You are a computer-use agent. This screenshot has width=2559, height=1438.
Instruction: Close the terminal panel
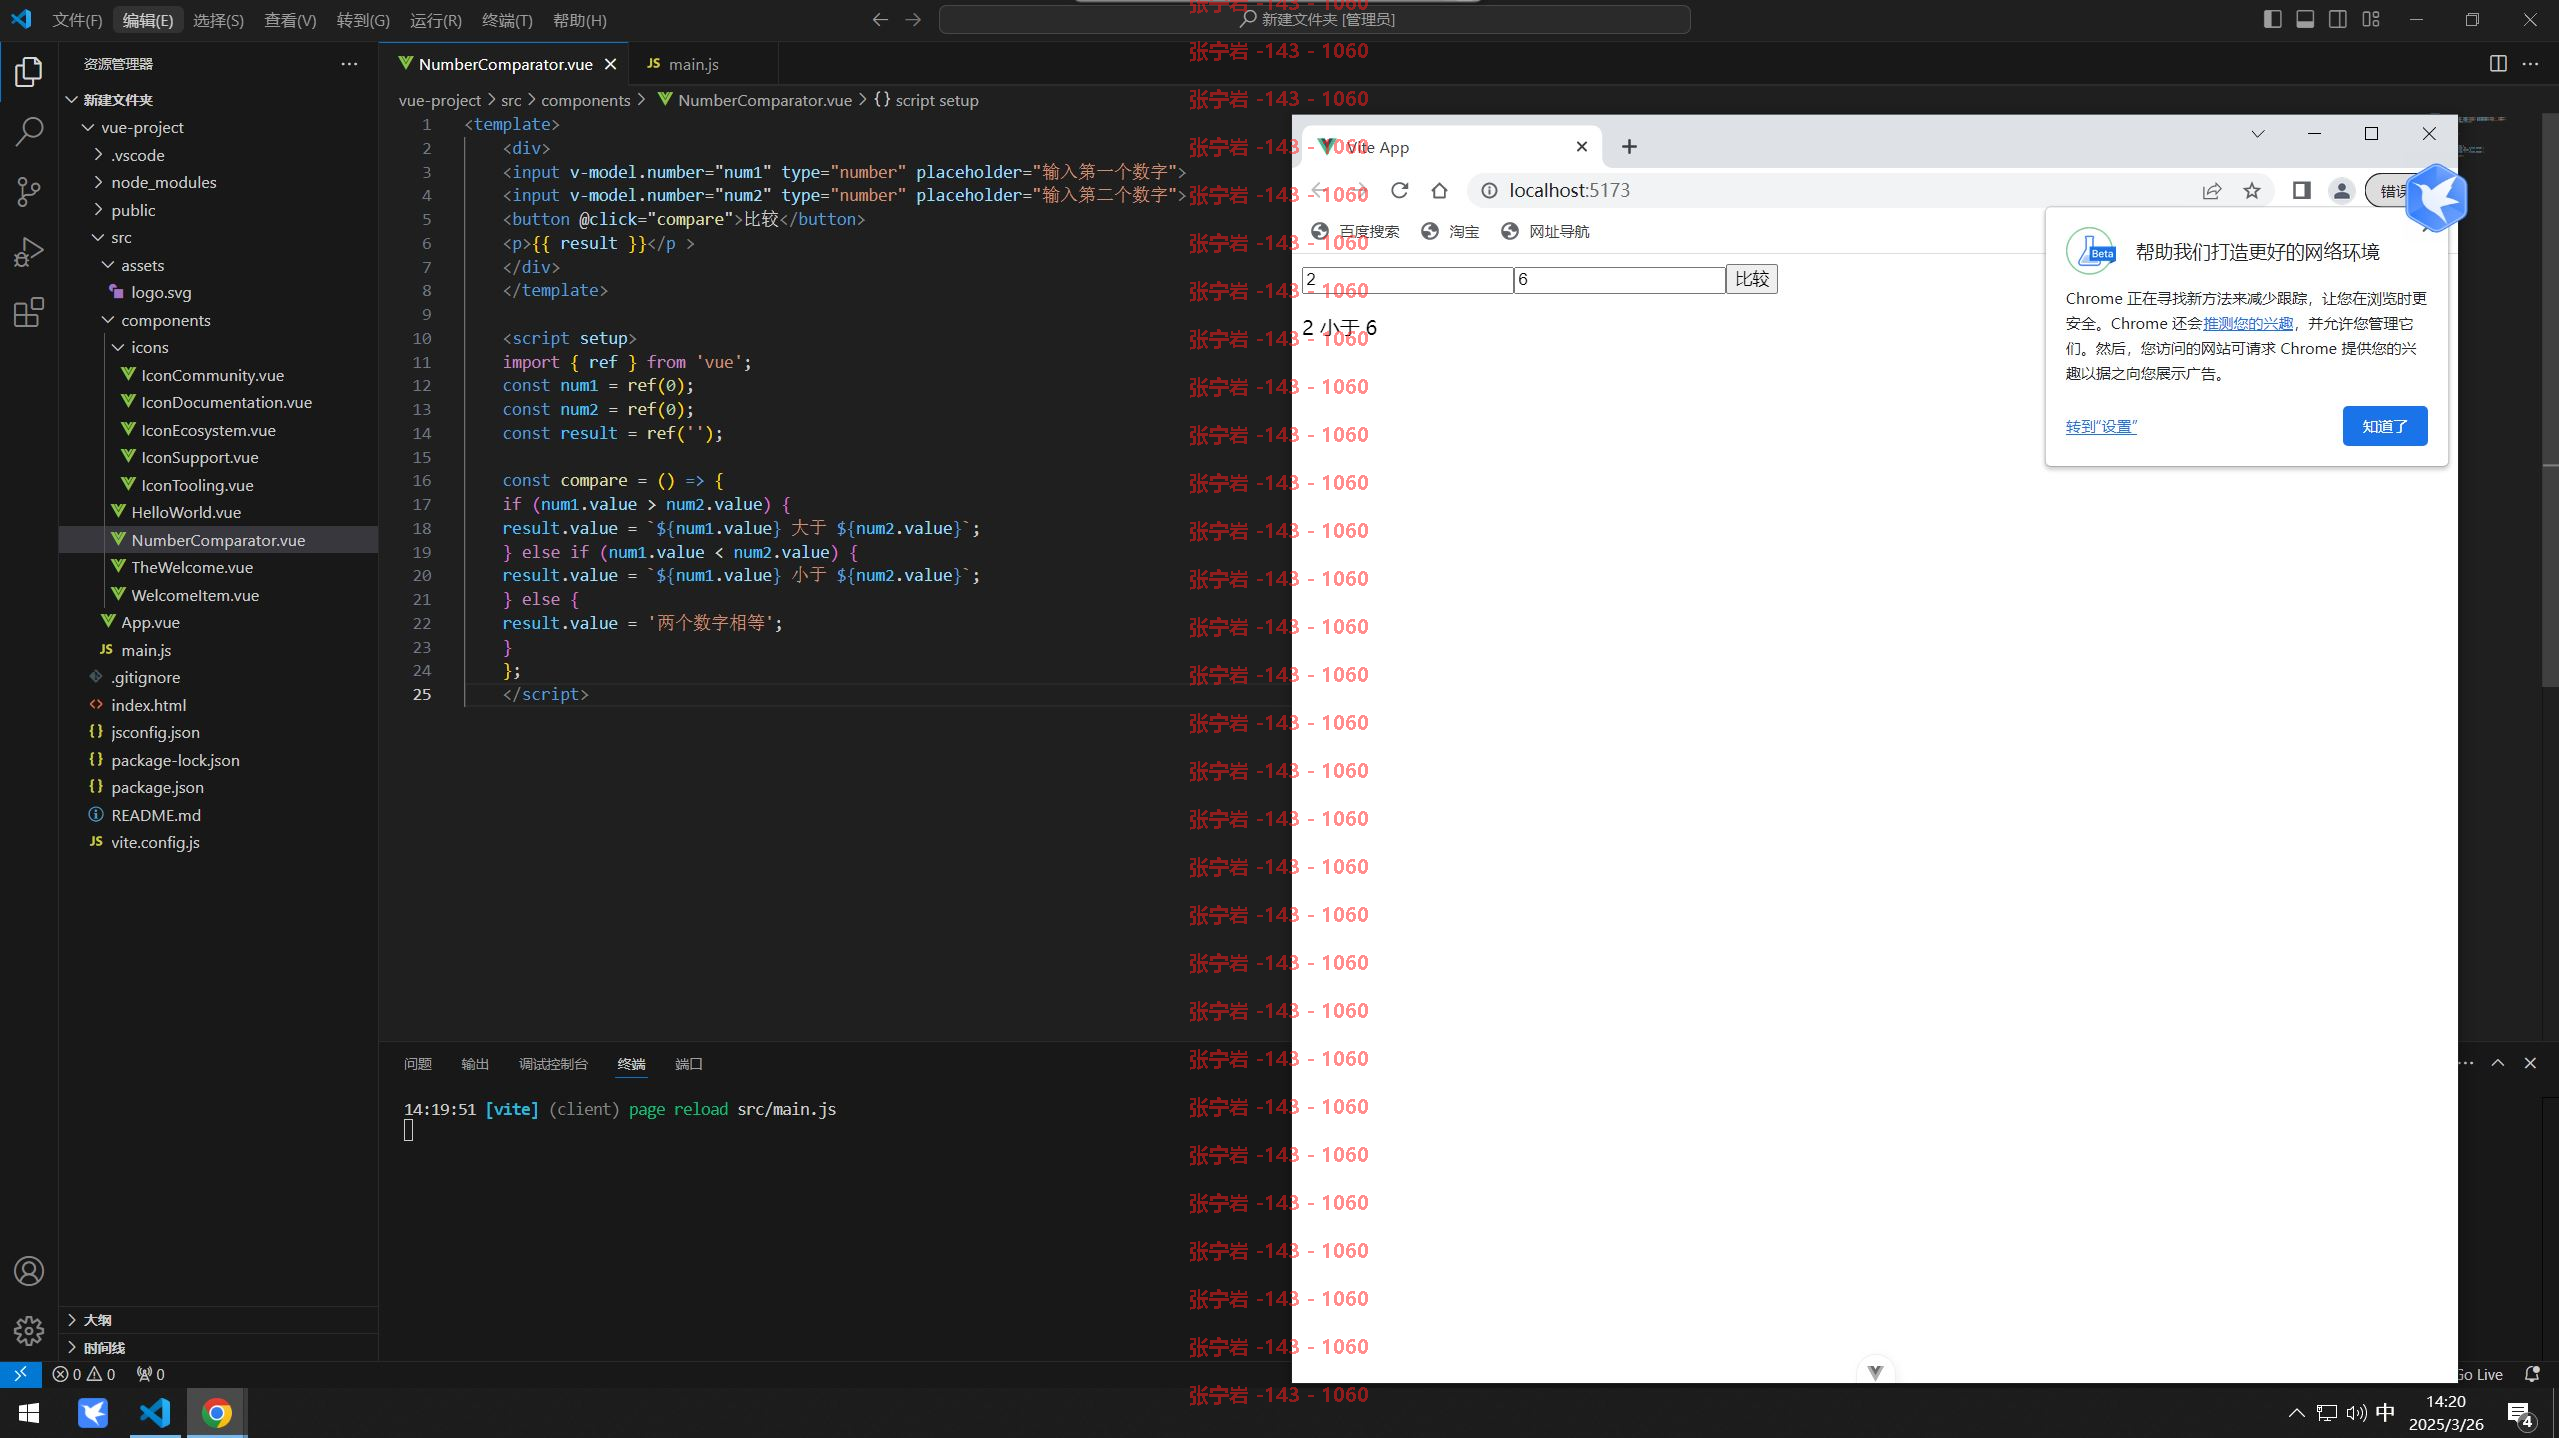click(2530, 1063)
